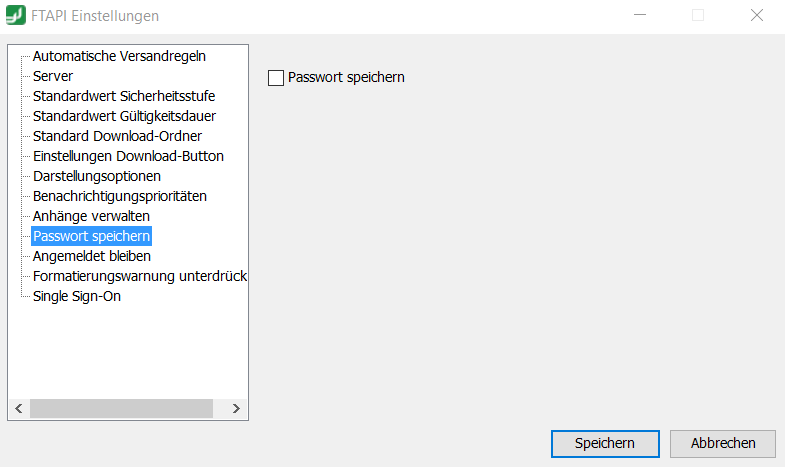Image resolution: width=785 pixels, height=467 pixels.
Task: Click the horizontal scrollbar thumb in tree panel
Action: click(x=121, y=408)
